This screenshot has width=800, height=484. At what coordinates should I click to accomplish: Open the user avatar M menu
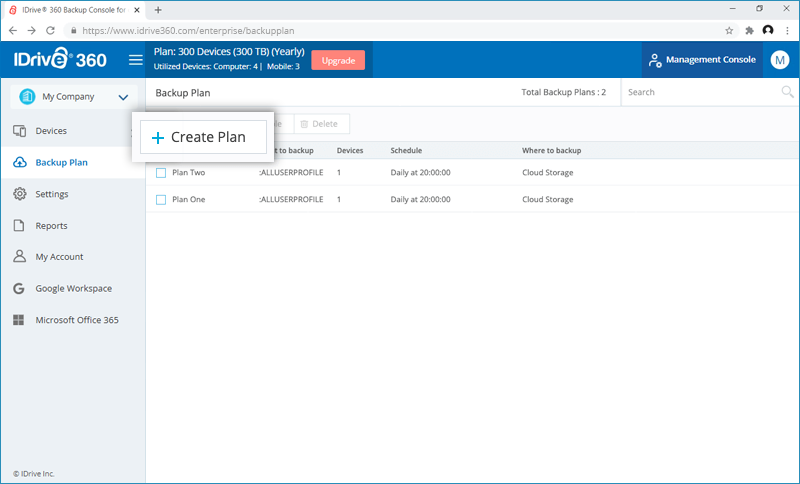coord(780,60)
